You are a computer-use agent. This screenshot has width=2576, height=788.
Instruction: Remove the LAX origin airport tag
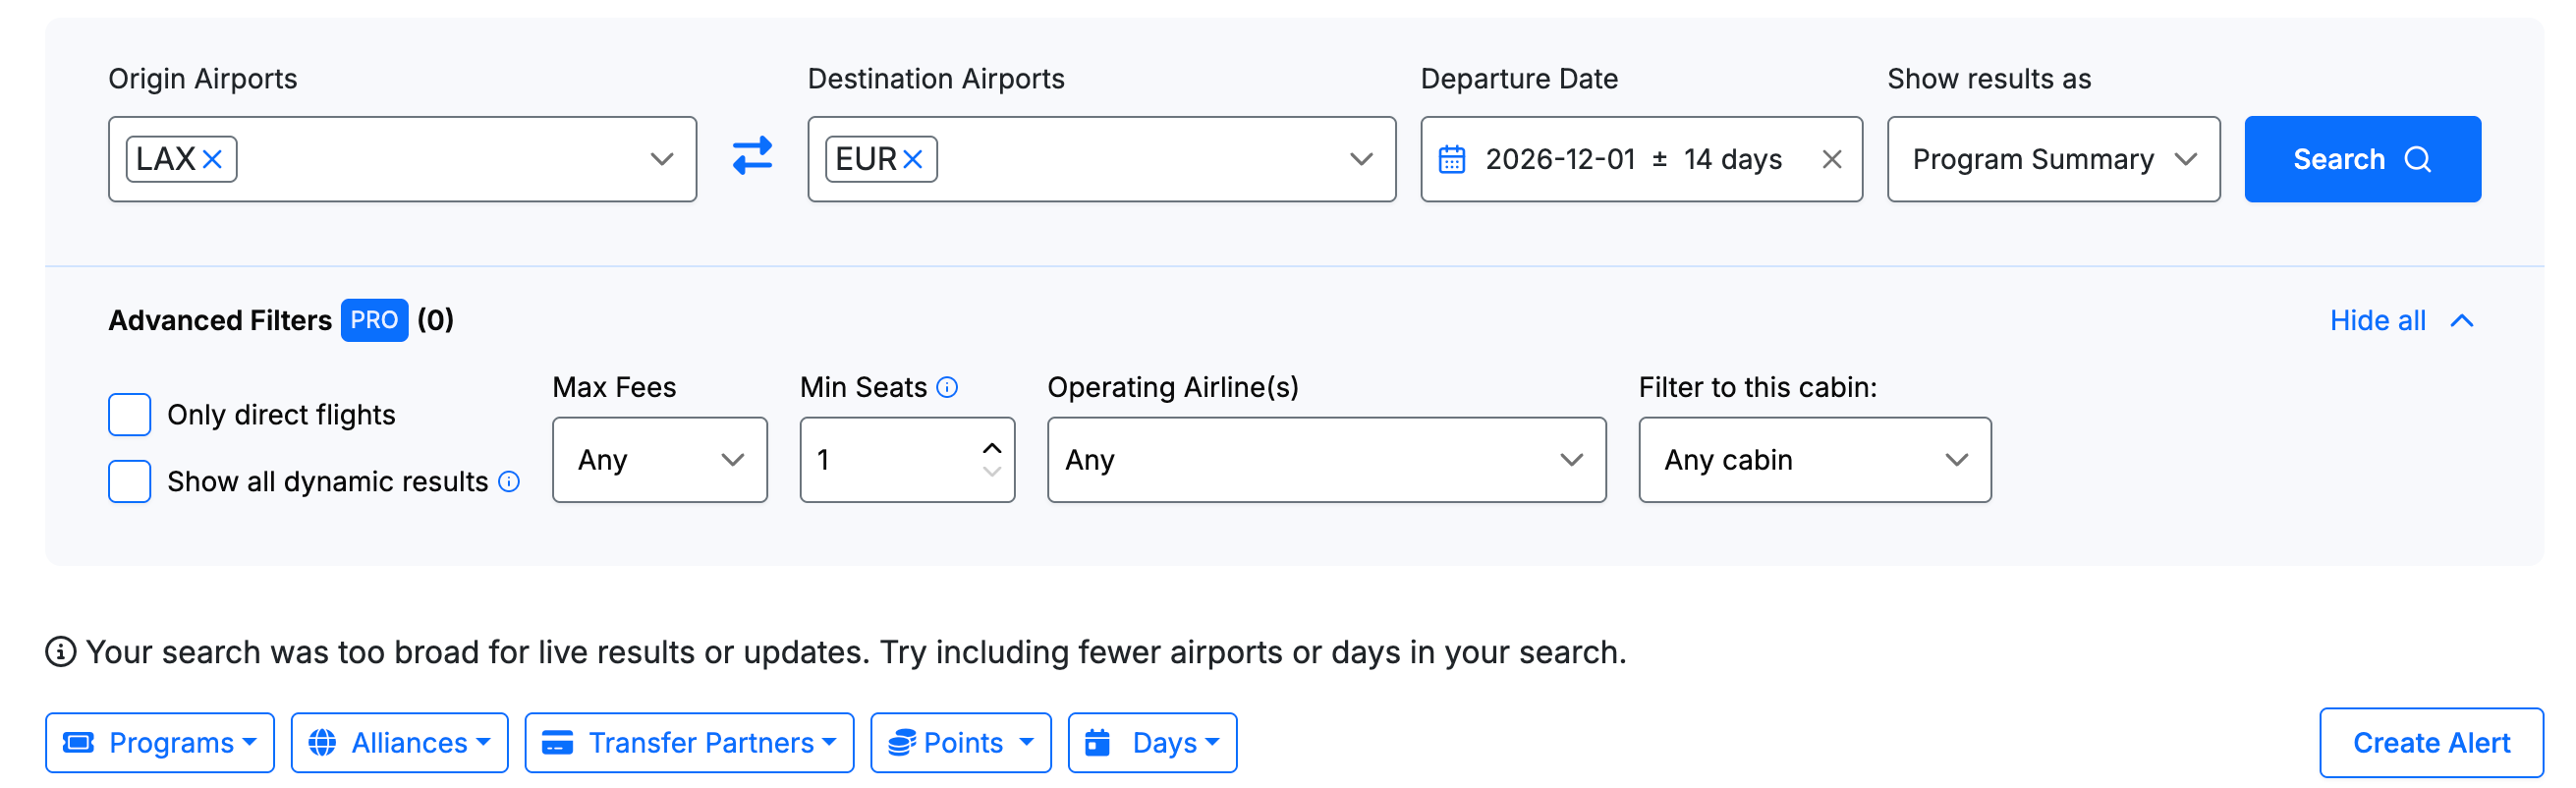[x=212, y=159]
